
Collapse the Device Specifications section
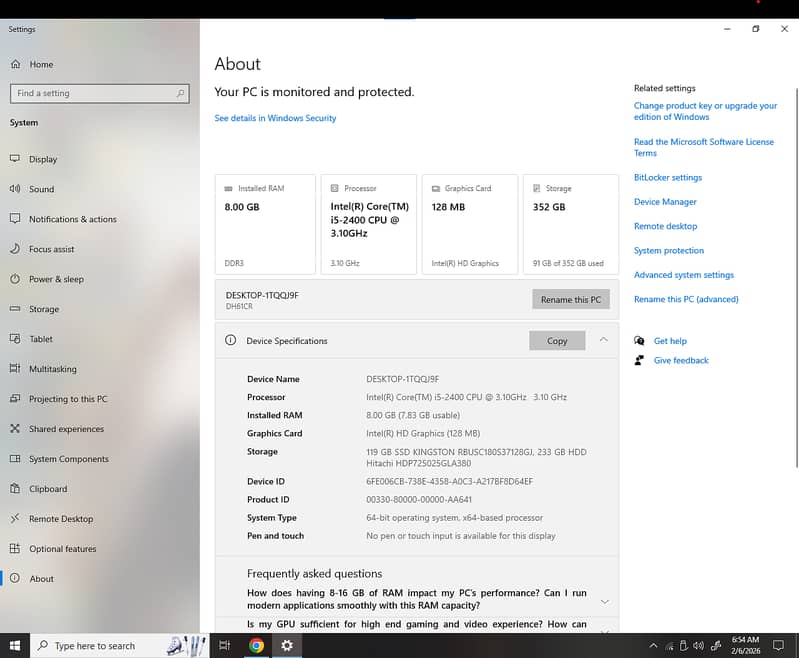(x=603, y=340)
